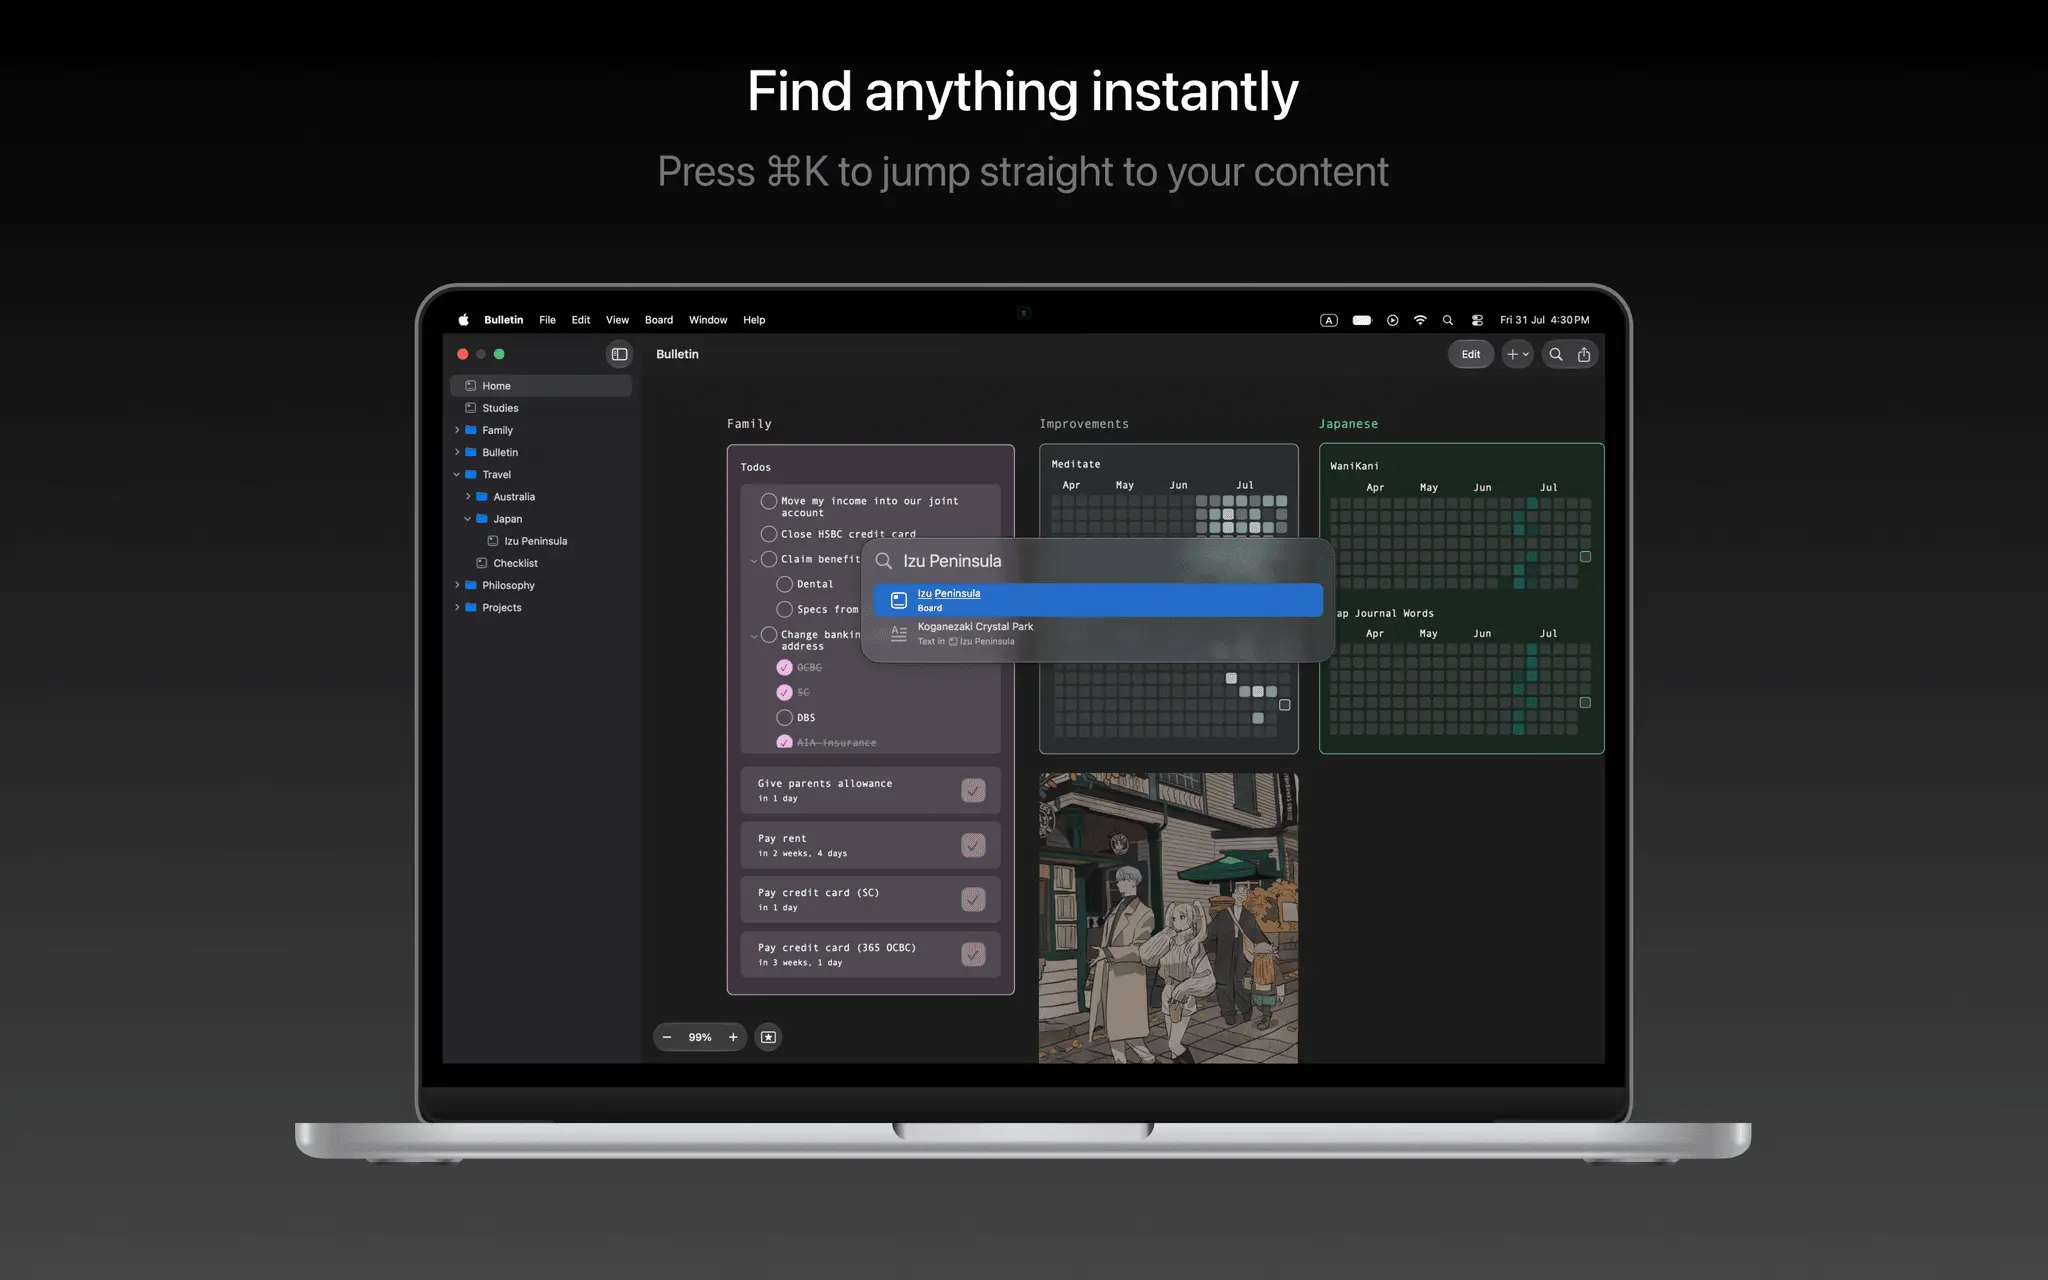
Task: Open the File menu
Action: click(547, 320)
